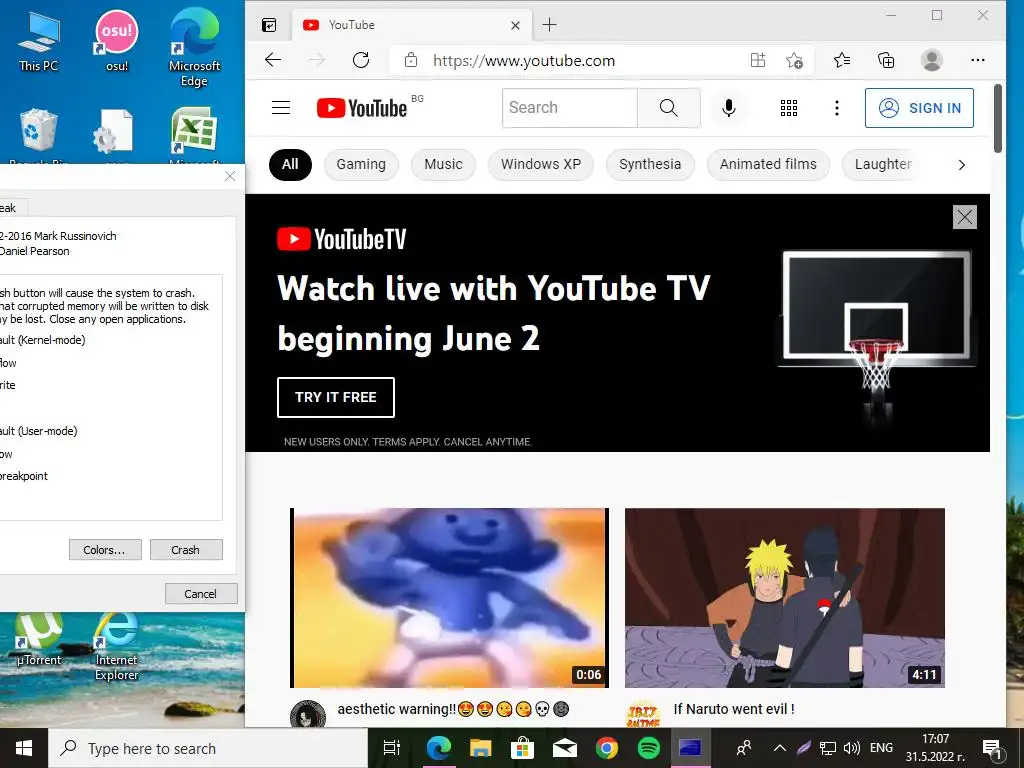The width and height of the screenshot is (1024, 768).
Task: Open channel avatar of aesthetic warning video
Action: tap(308, 714)
